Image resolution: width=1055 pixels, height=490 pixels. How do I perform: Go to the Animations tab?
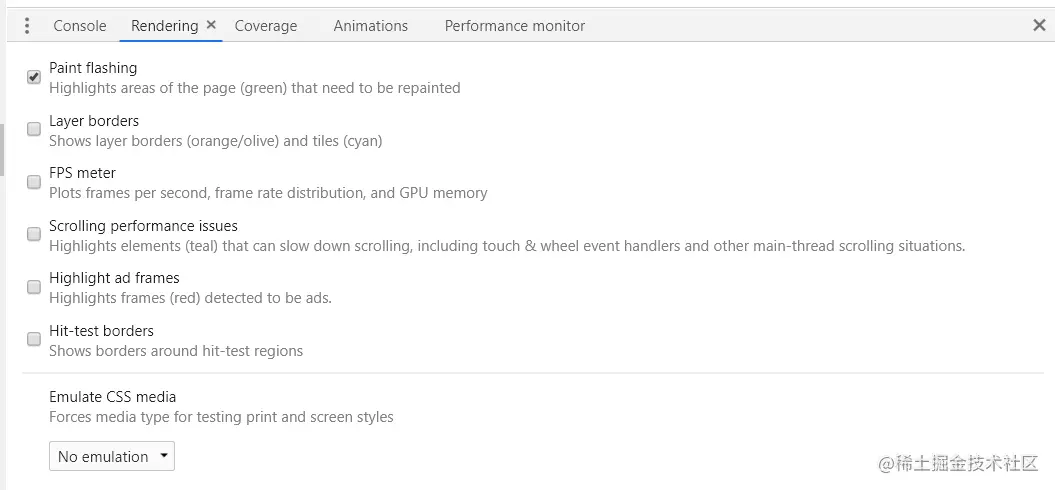pos(371,26)
